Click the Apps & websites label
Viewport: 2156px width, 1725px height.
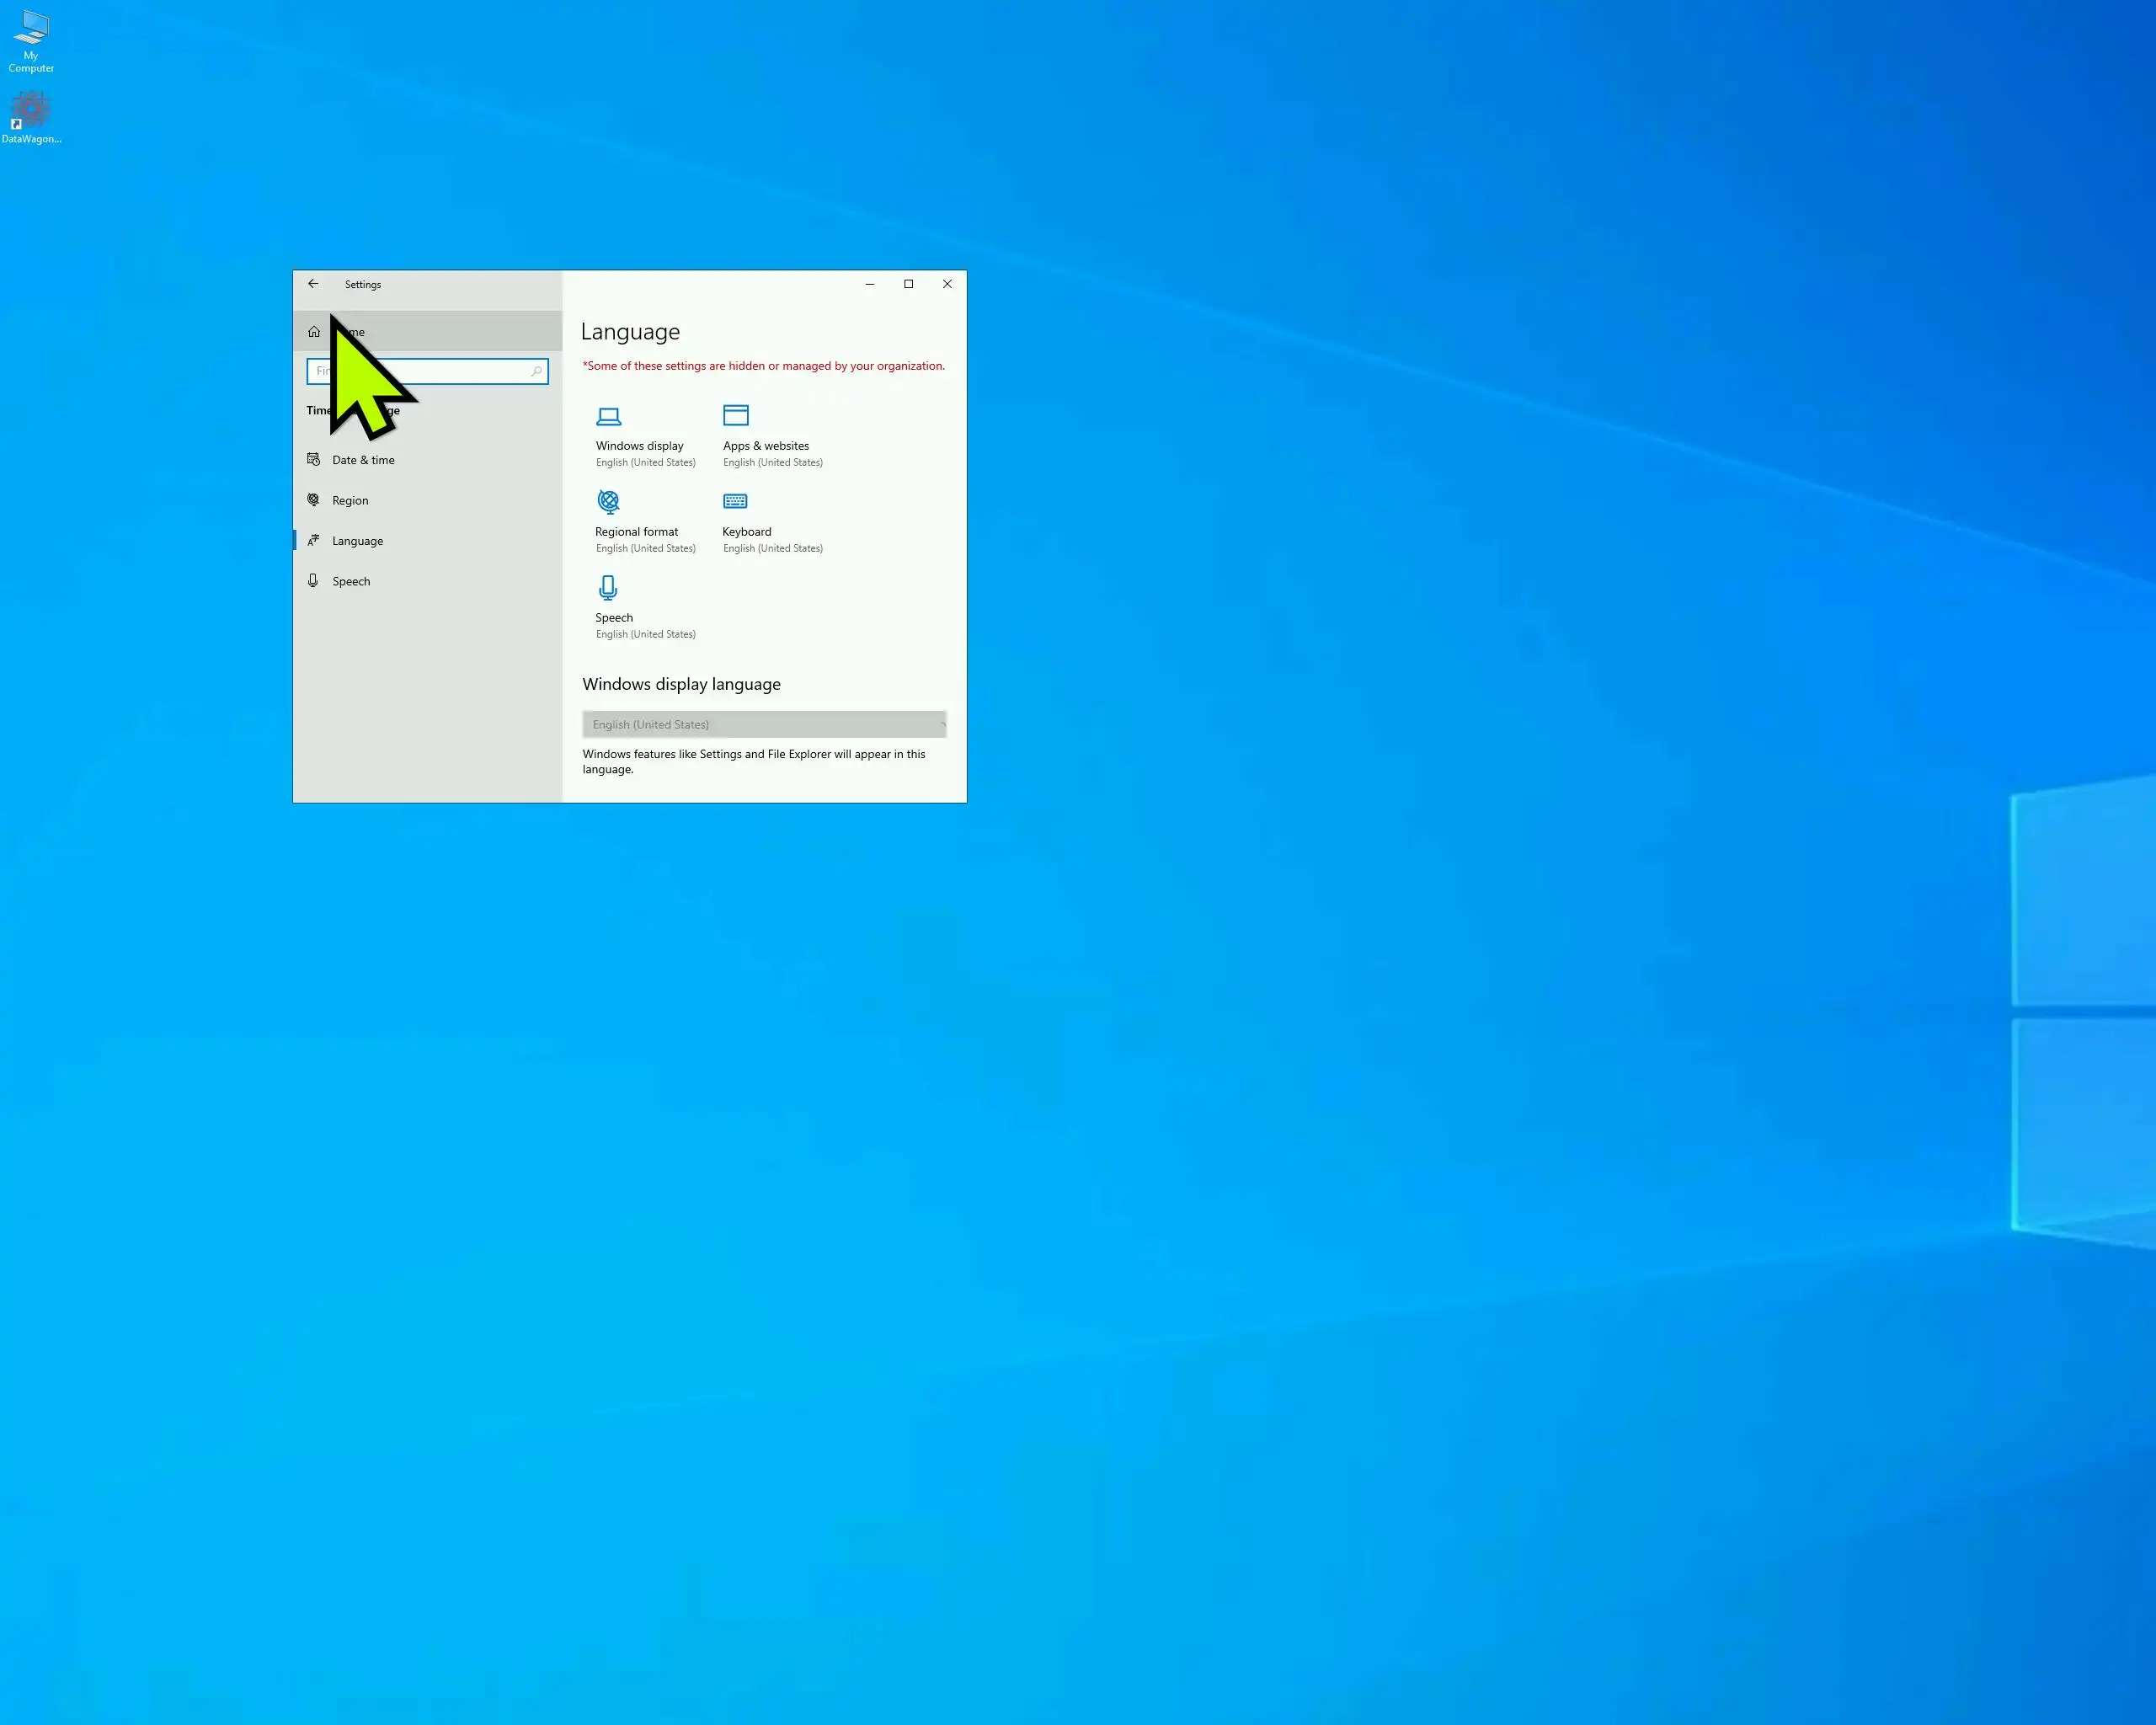click(x=766, y=446)
